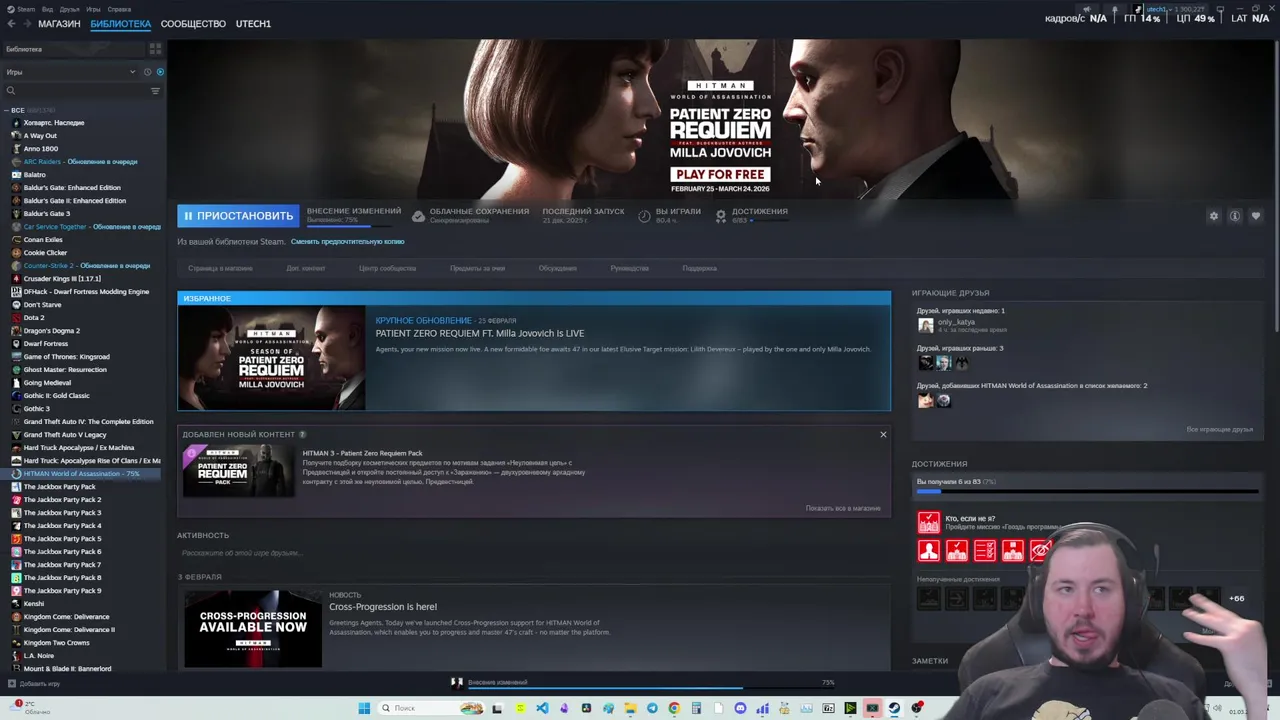The width and height of the screenshot is (1280, 720).
Task: Click the play time clock icon
Action: coord(644,216)
